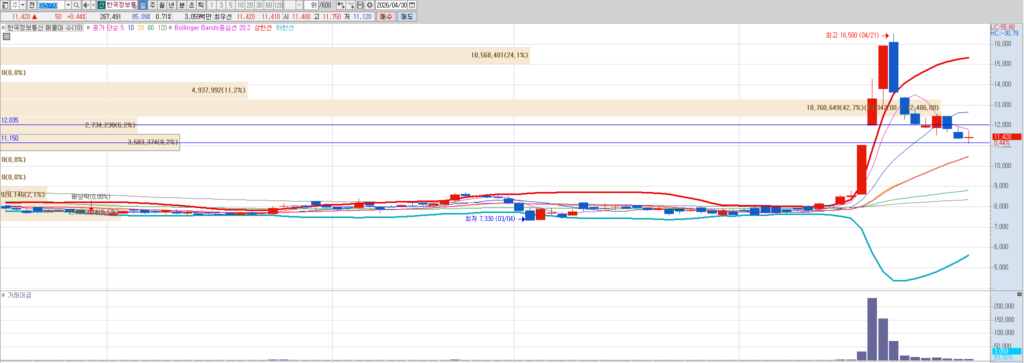Click the 최저 7,330 (03/04) marker

click(494, 219)
